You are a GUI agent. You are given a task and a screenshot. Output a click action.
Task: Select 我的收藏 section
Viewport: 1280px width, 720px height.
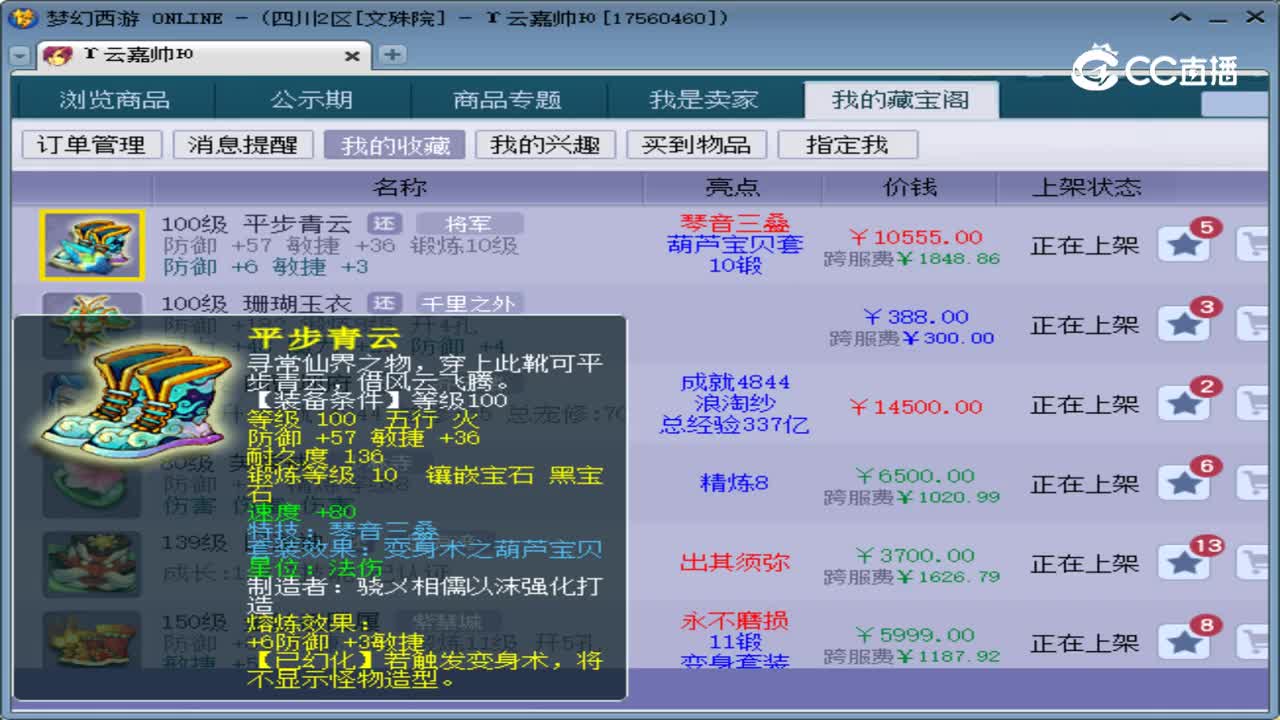click(x=394, y=145)
